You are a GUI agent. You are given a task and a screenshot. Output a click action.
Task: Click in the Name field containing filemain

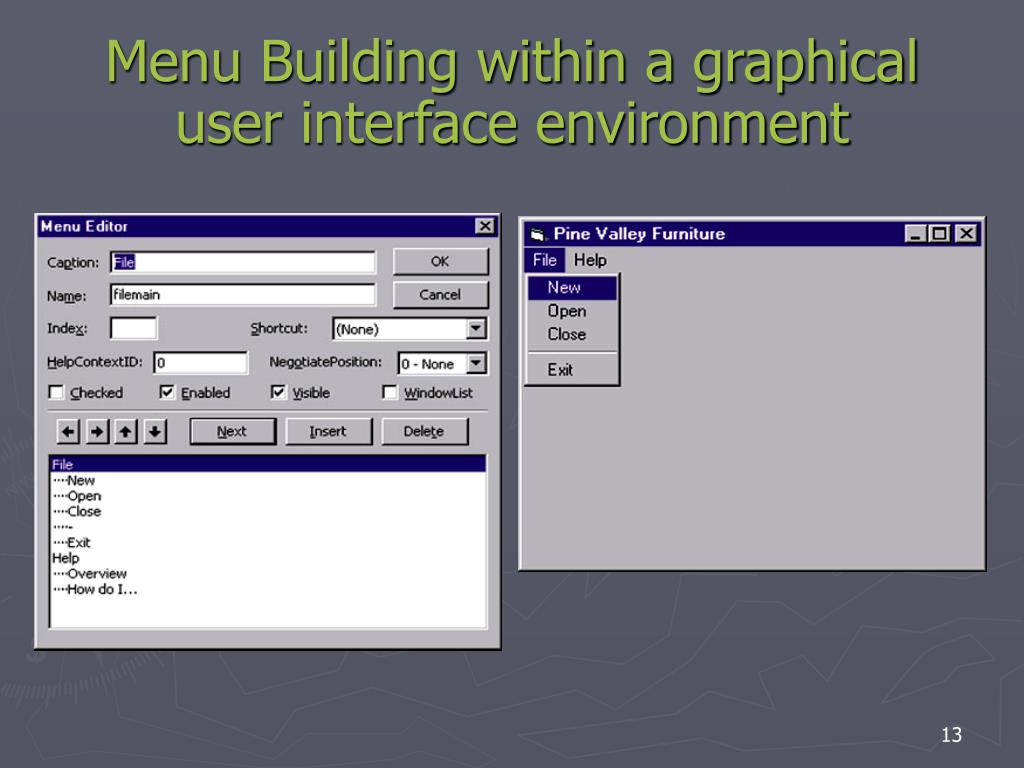[x=243, y=295]
